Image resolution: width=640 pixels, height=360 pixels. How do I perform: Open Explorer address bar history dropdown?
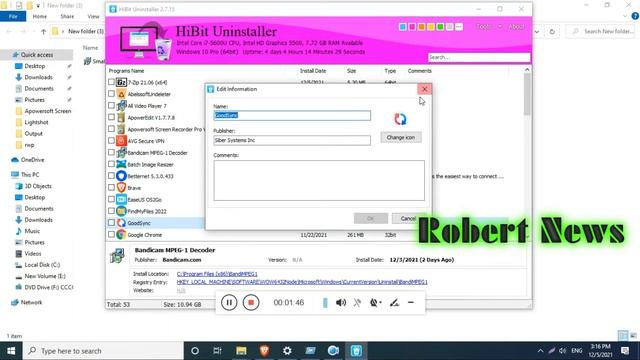537,31
